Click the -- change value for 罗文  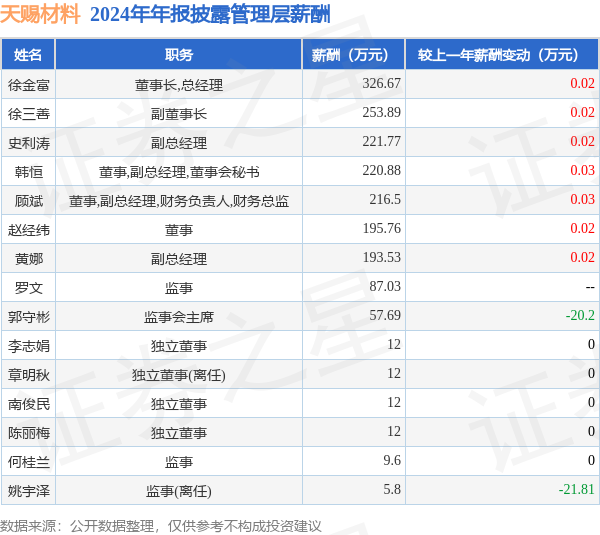point(590,287)
